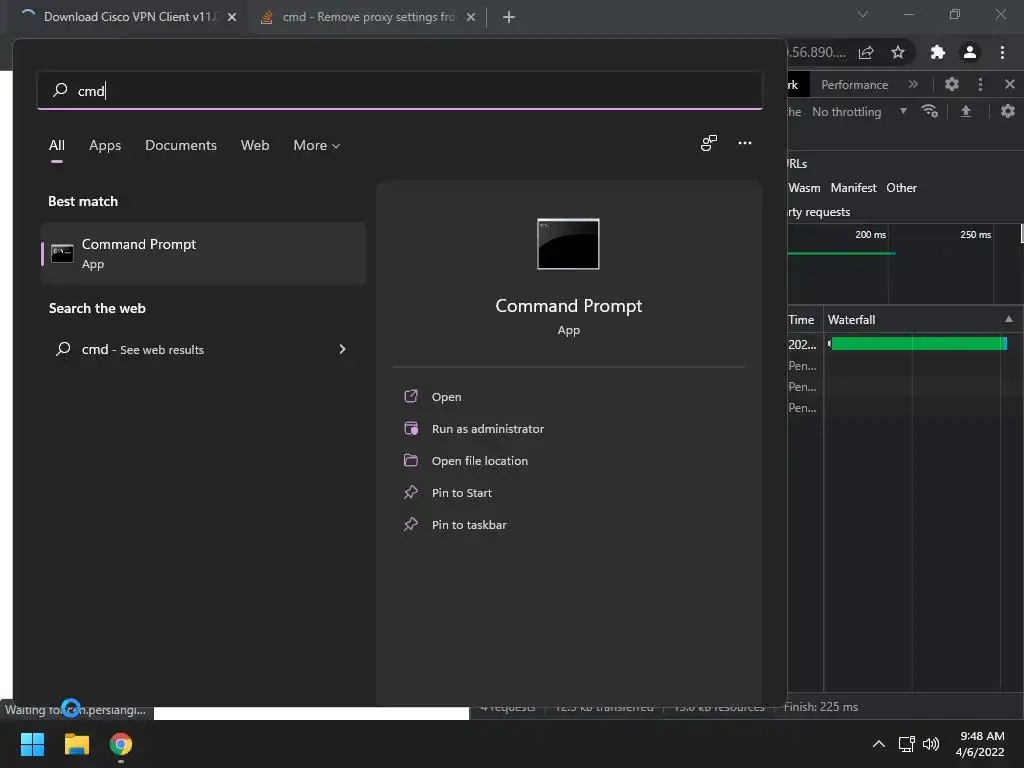Viewport: 1024px width, 768px height.
Task: Open the clock showing 9:48 AM
Action: click(x=980, y=744)
